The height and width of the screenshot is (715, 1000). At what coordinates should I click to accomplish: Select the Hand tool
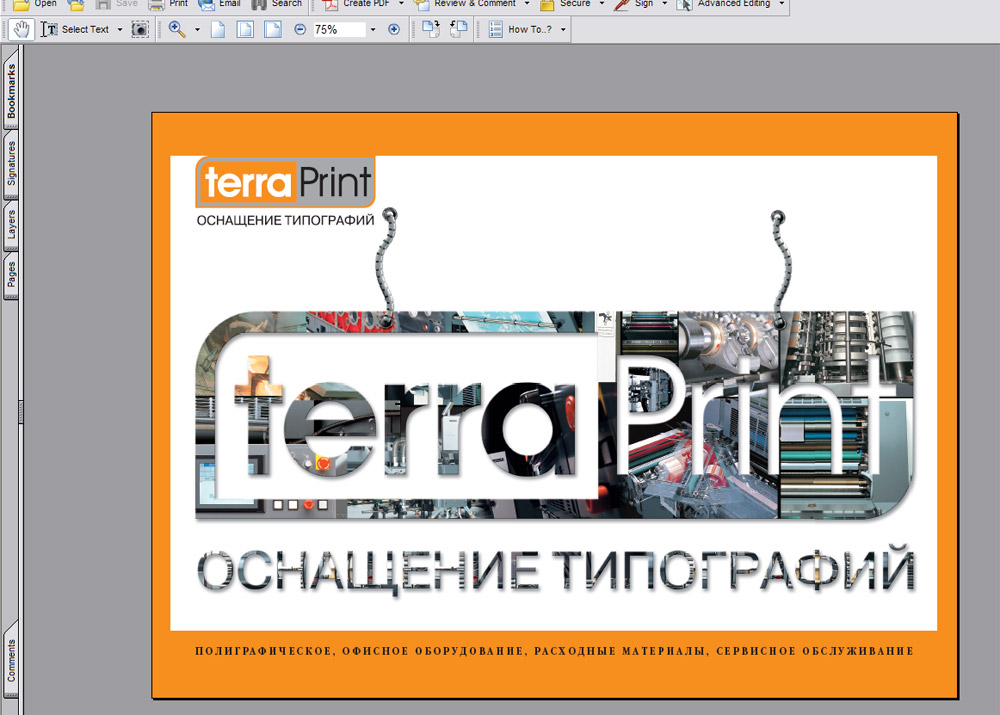tap(22, 29)
